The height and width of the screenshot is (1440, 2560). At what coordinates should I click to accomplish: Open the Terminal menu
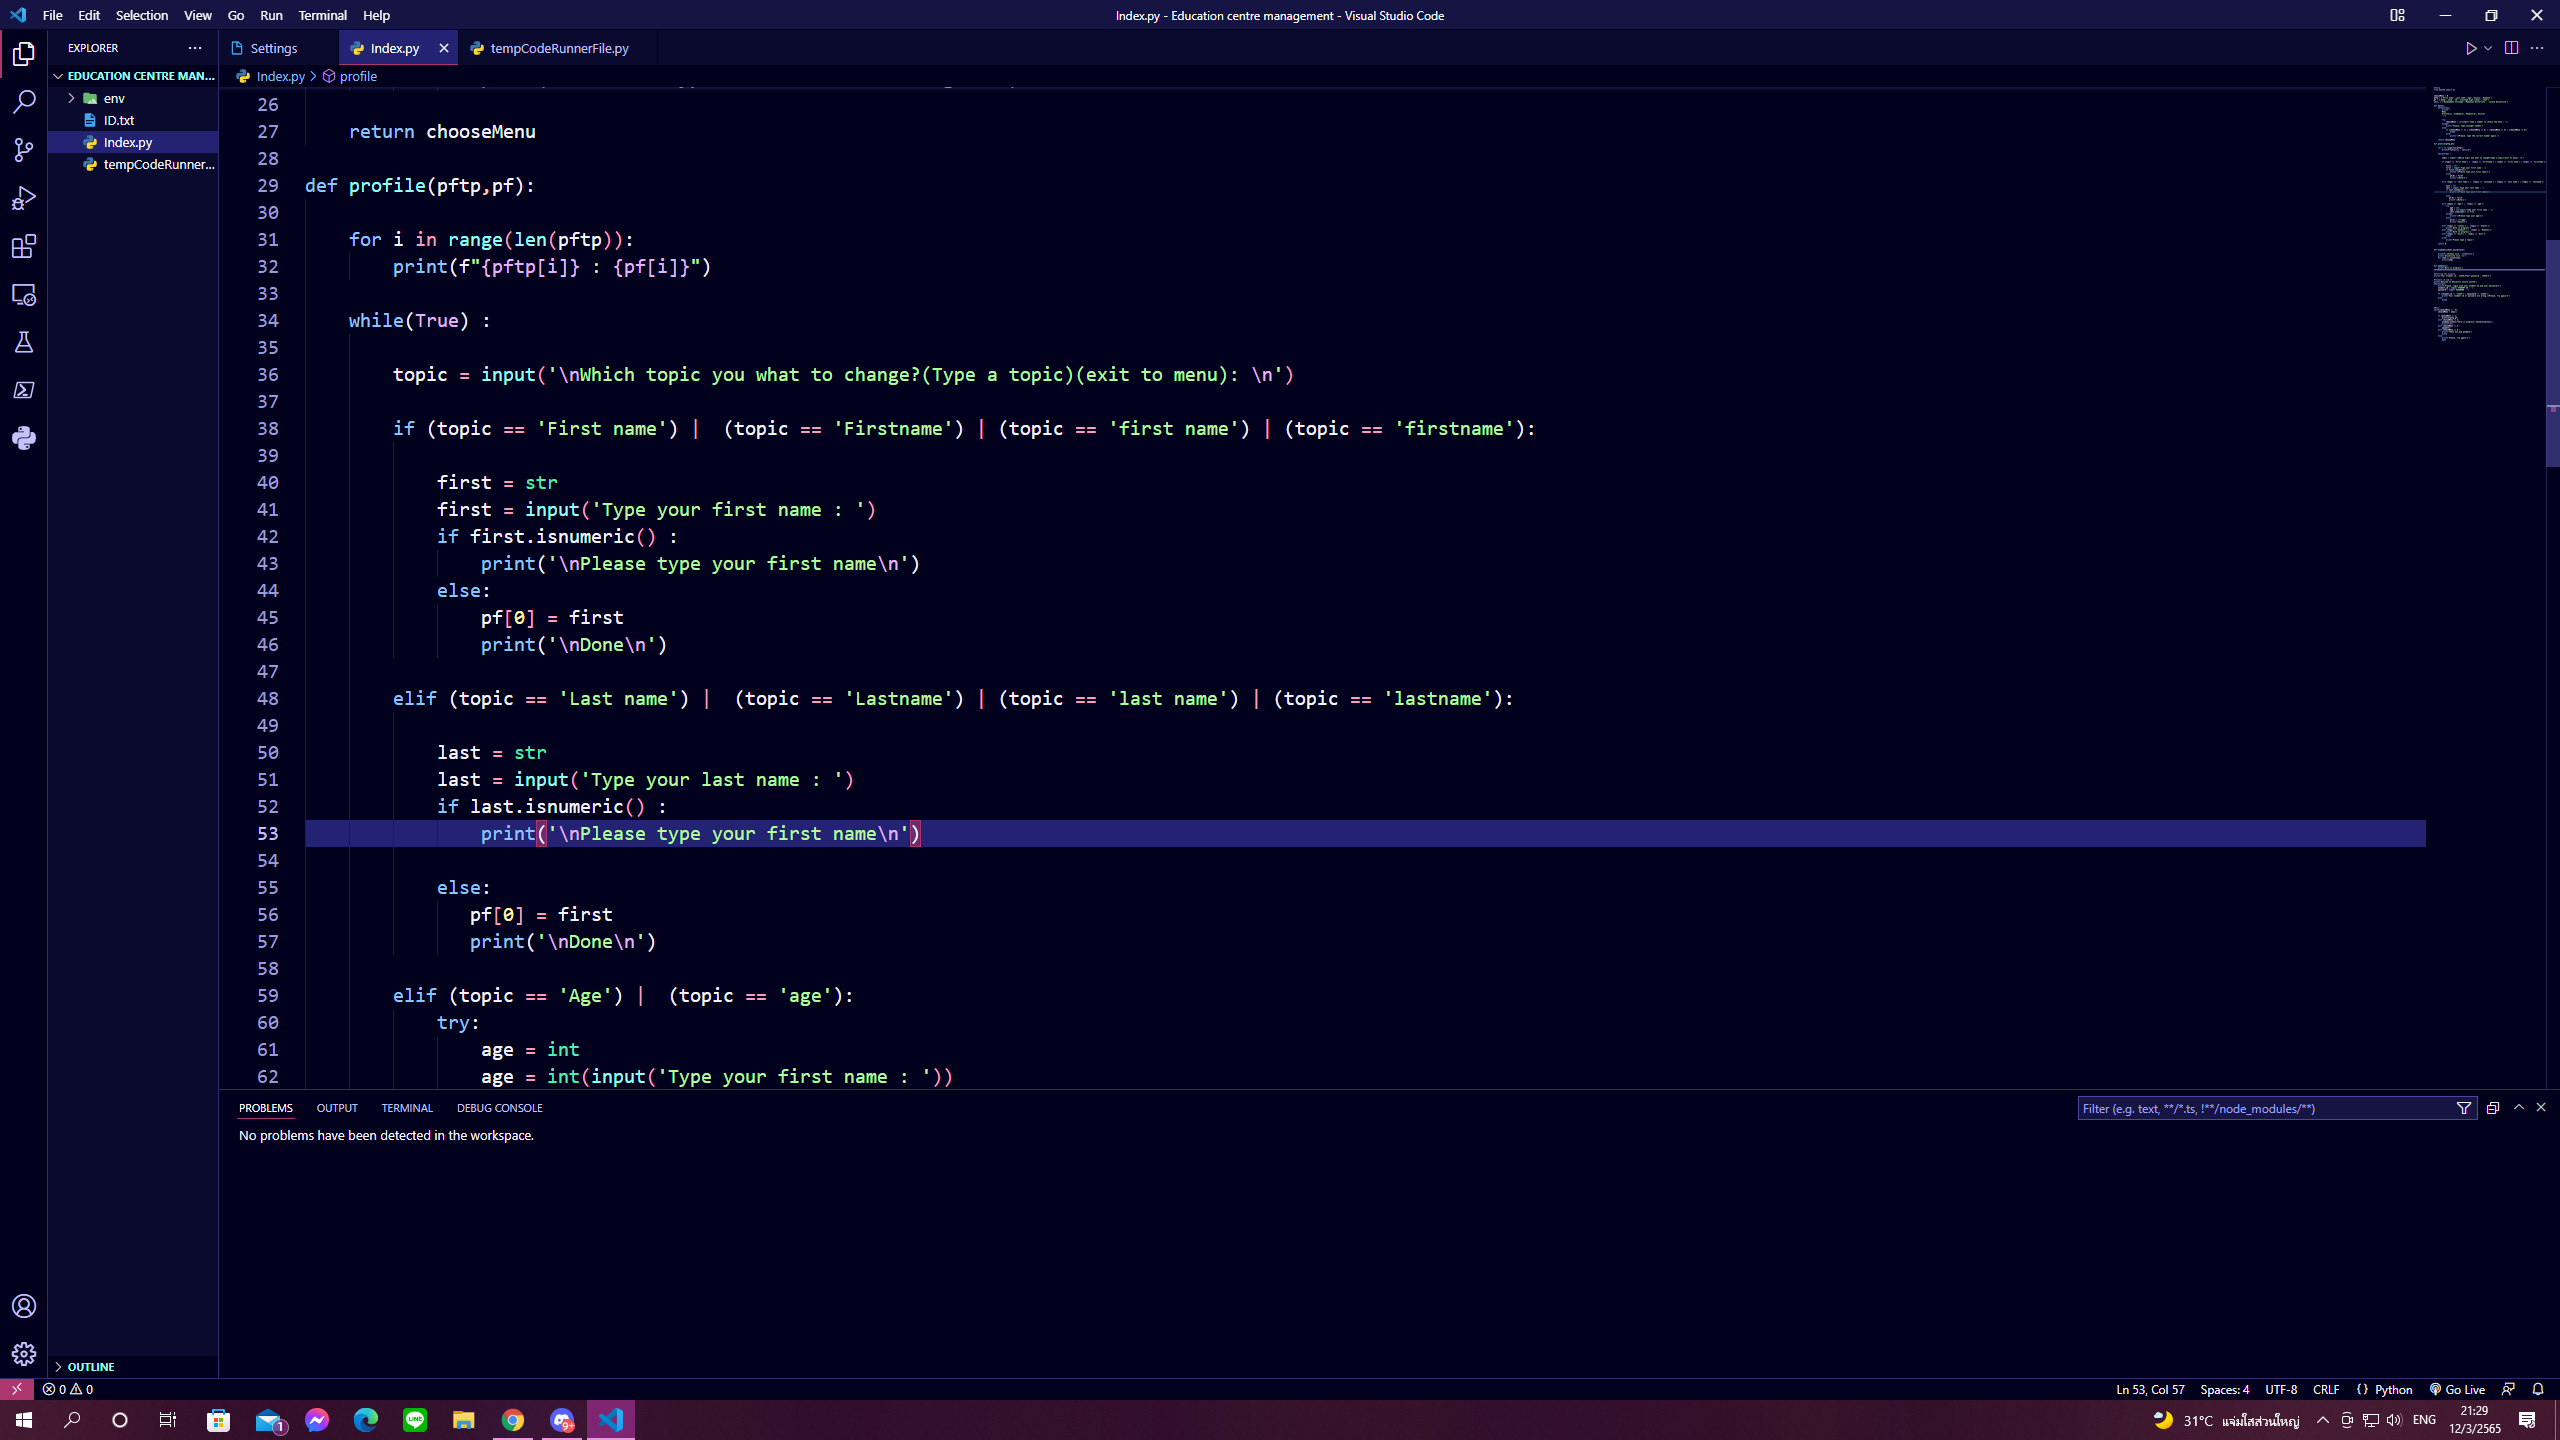click(x=322, y=15)
